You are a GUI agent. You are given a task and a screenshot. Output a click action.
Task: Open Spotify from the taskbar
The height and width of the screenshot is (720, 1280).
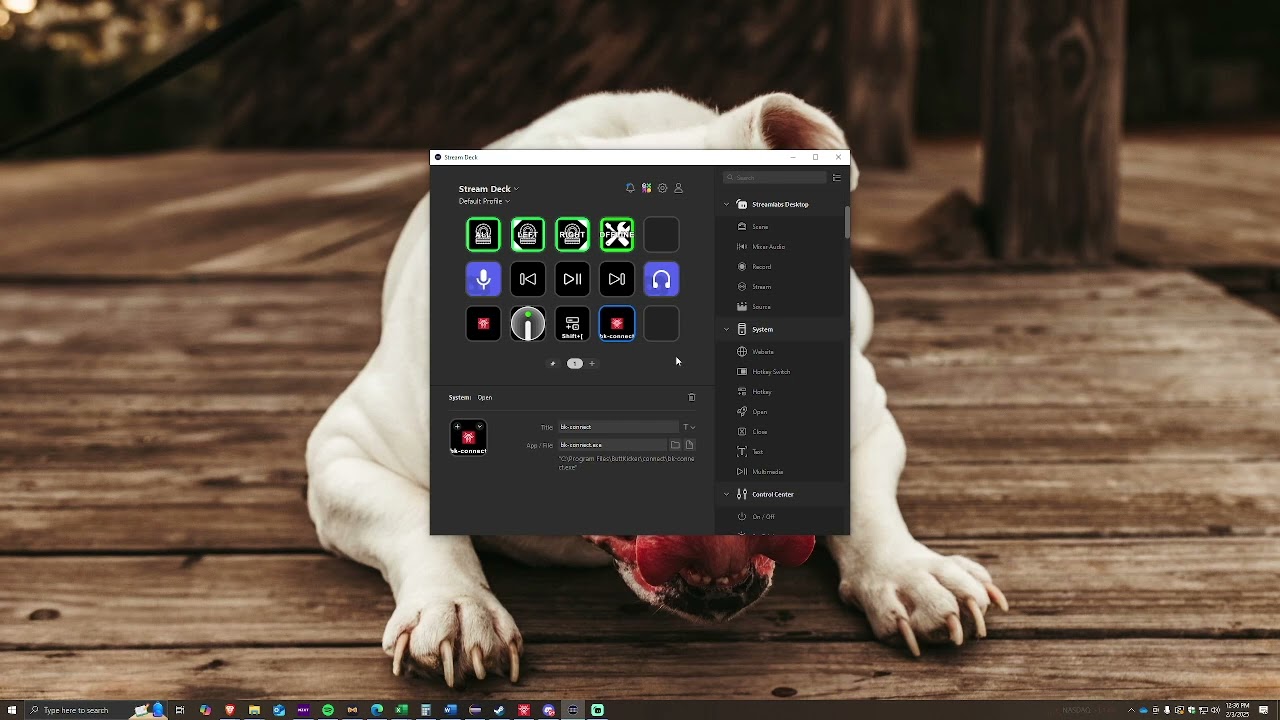point(327,710)
